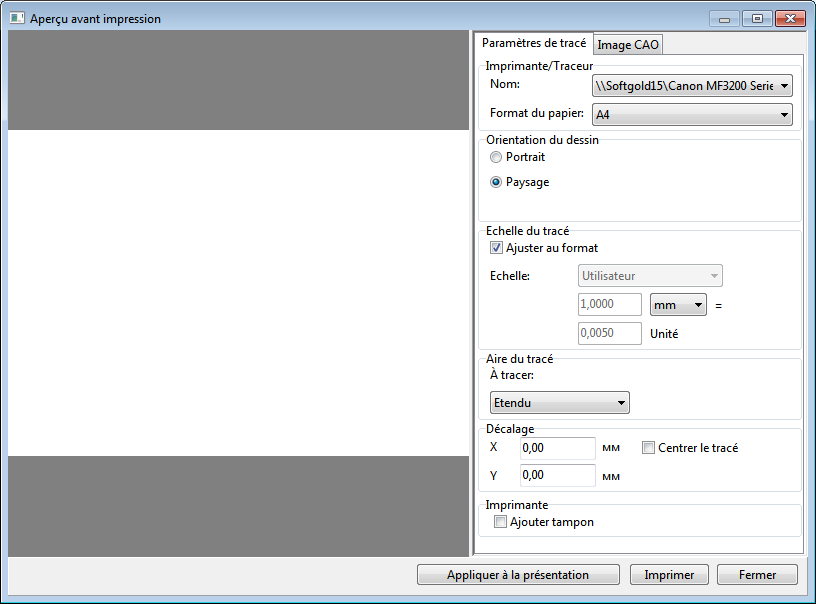Expand the Etendu plot area dropdown

[559, 403]
